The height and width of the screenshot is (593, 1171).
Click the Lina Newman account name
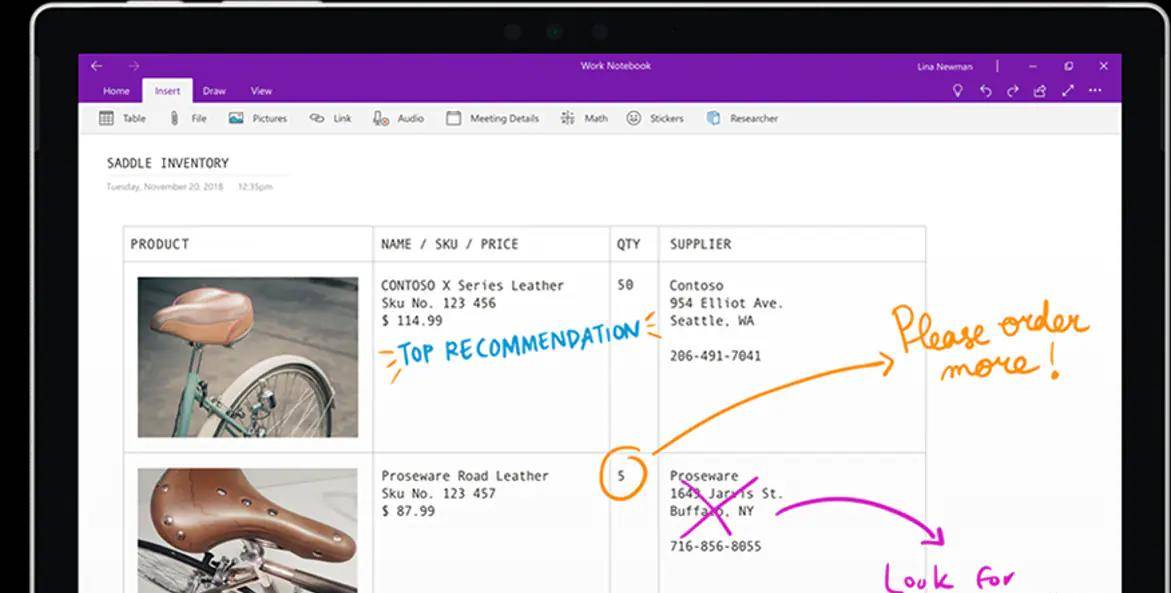tap(945, 66)
